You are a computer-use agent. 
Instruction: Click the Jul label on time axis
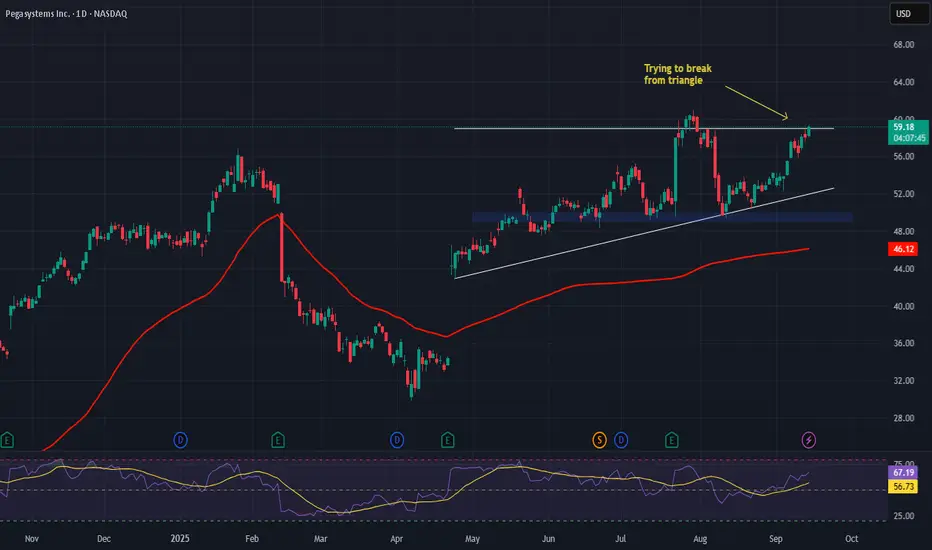point(621,539)
